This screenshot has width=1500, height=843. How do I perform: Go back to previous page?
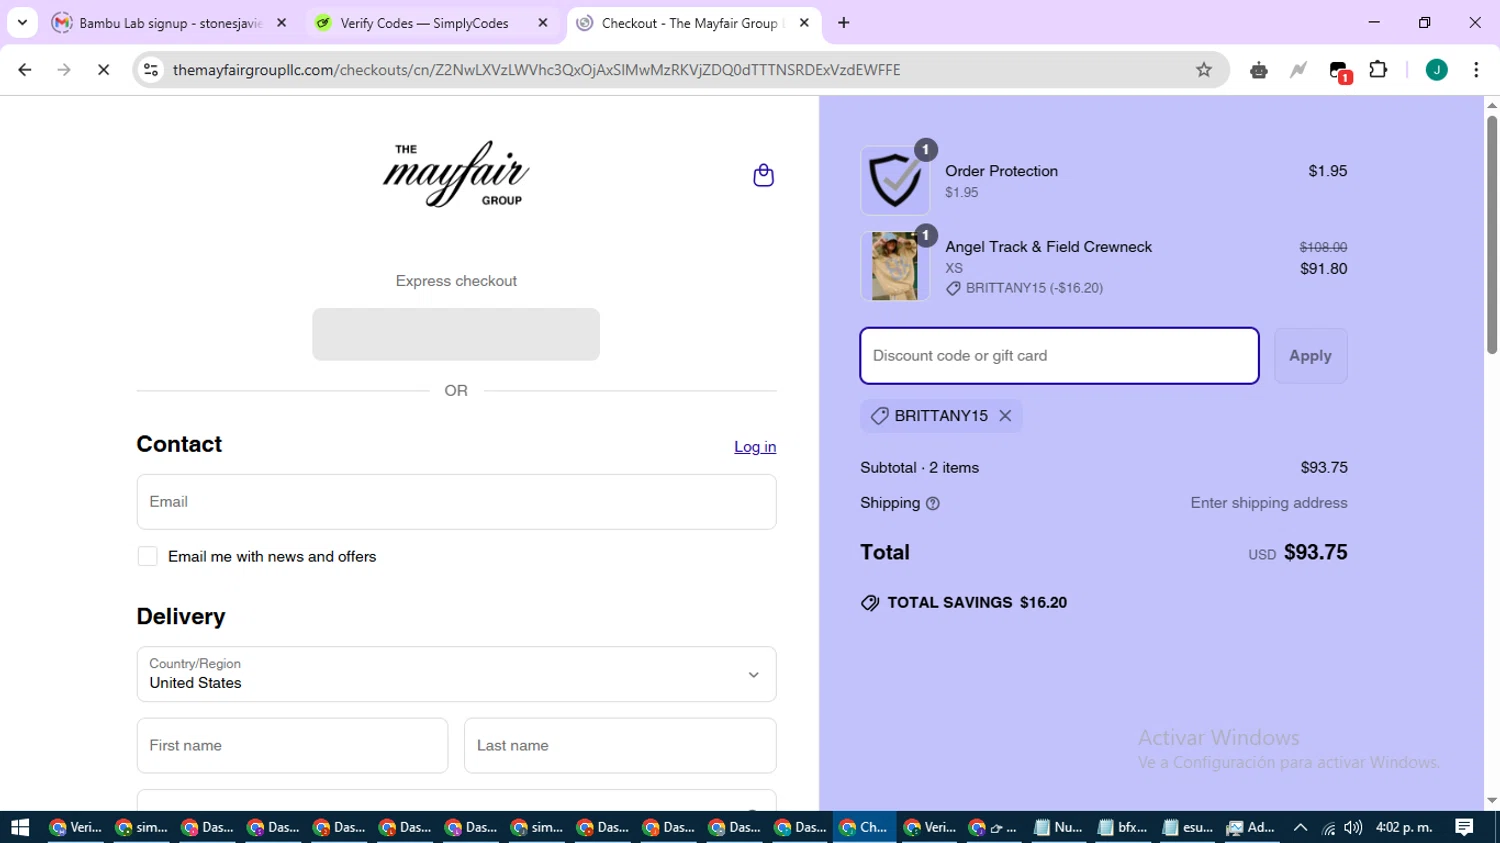(x=25, y=70)
